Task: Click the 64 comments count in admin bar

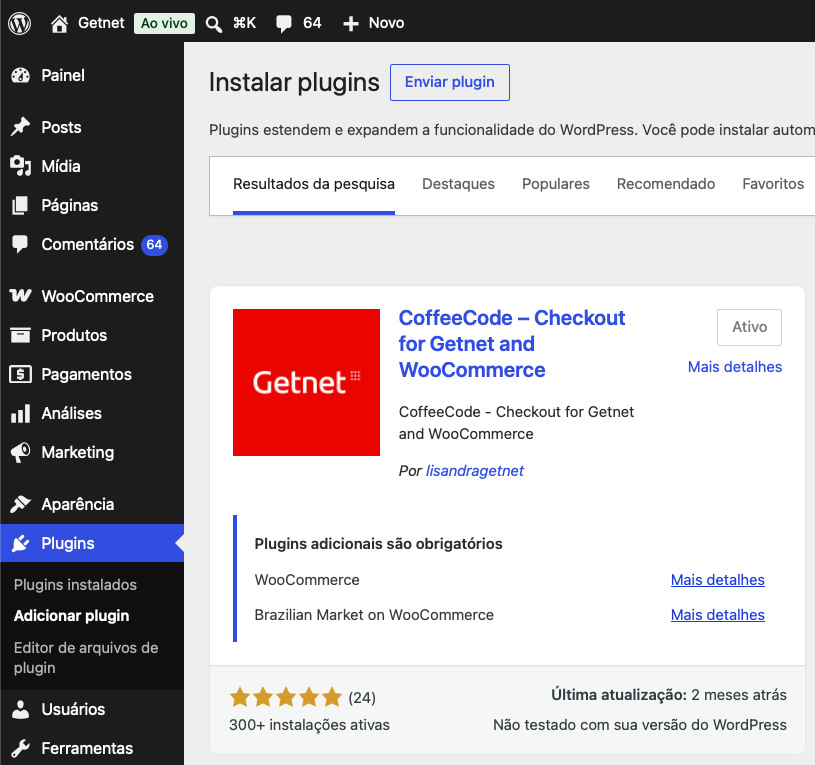Action: tap(312, 23)
